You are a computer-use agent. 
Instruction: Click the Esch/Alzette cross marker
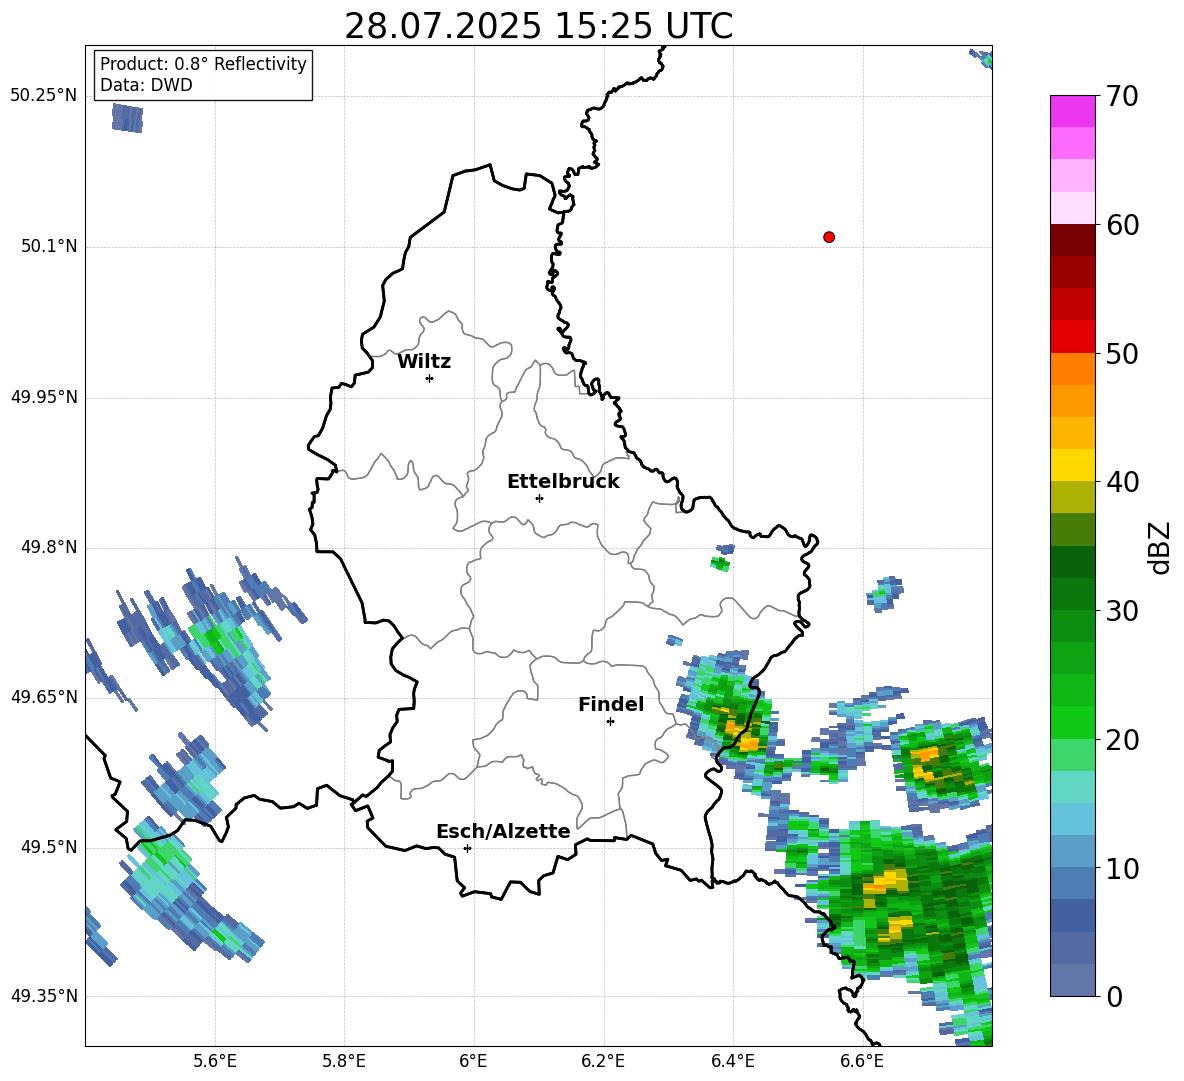[467, 848]
